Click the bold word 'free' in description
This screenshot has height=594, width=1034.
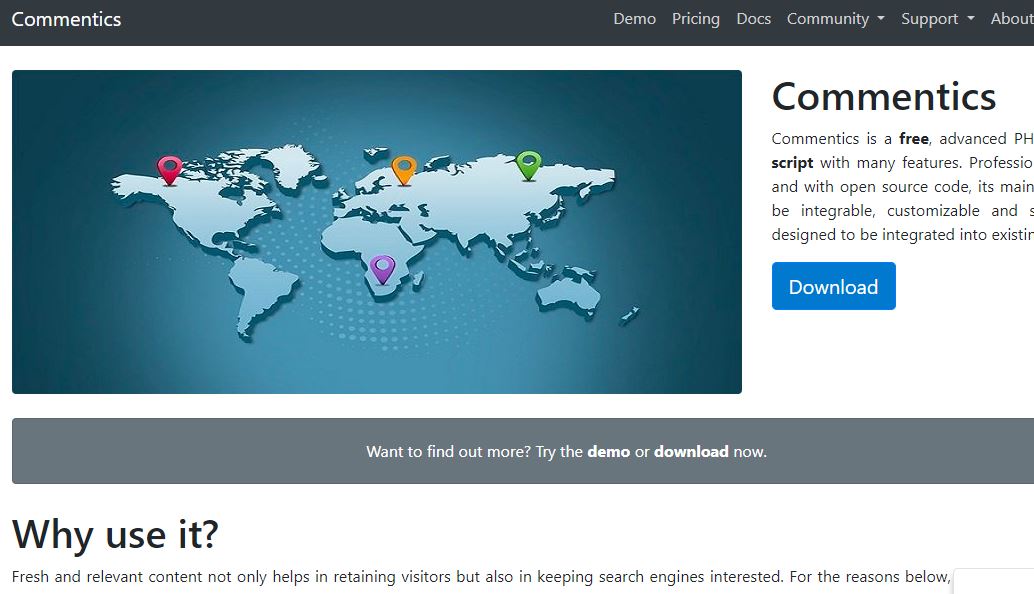[x=913, y=138]
